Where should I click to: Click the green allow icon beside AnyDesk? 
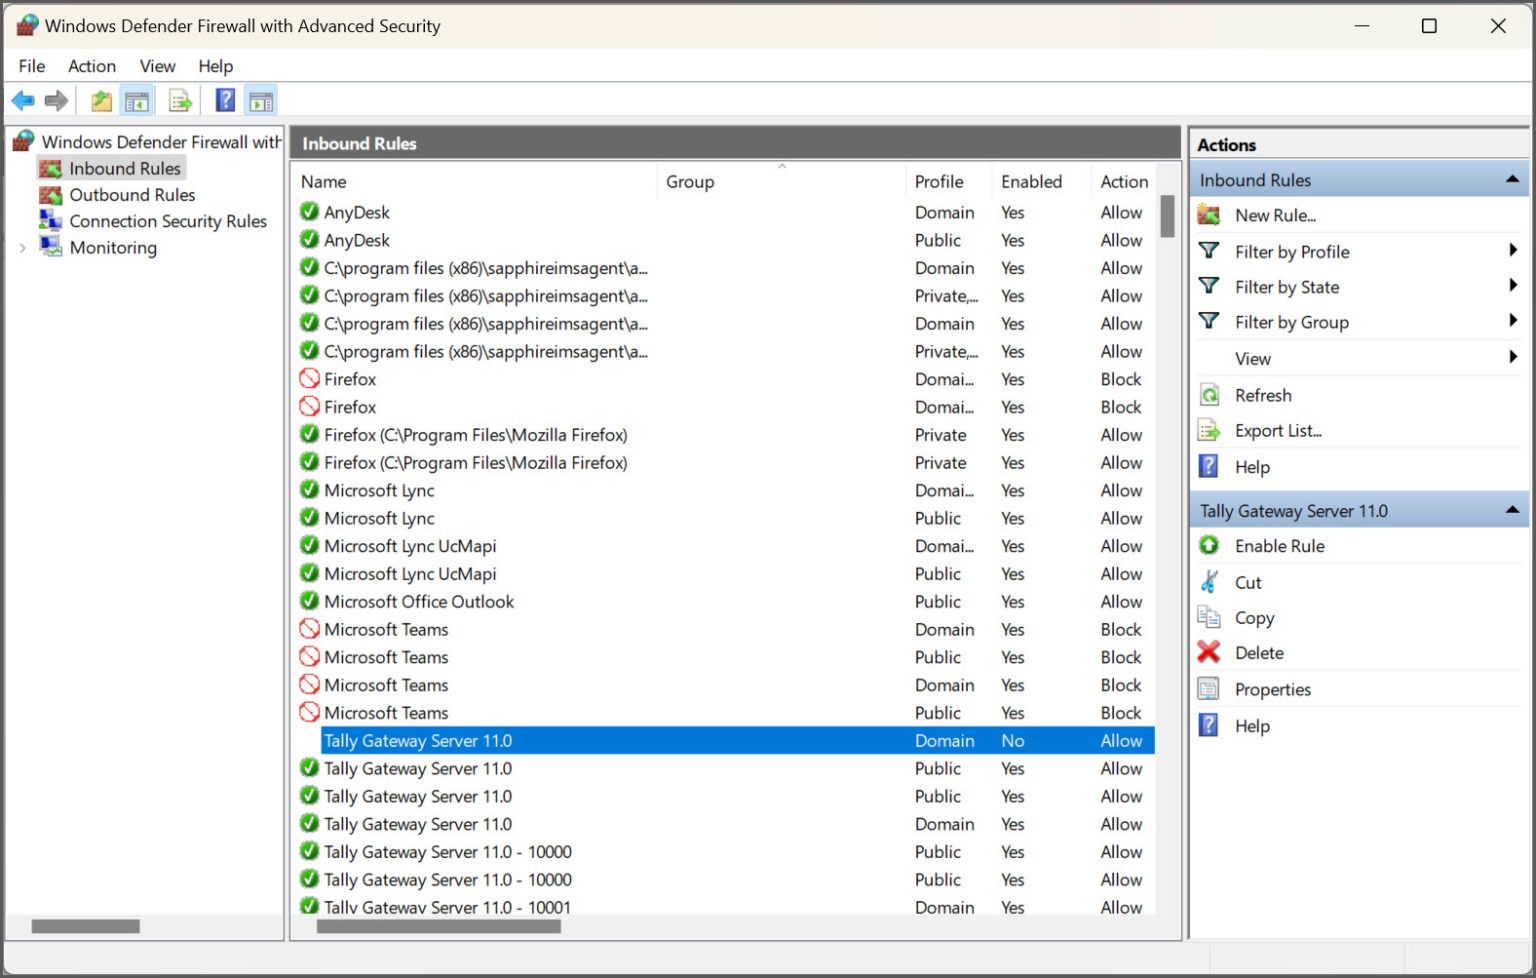coord(309,212)
